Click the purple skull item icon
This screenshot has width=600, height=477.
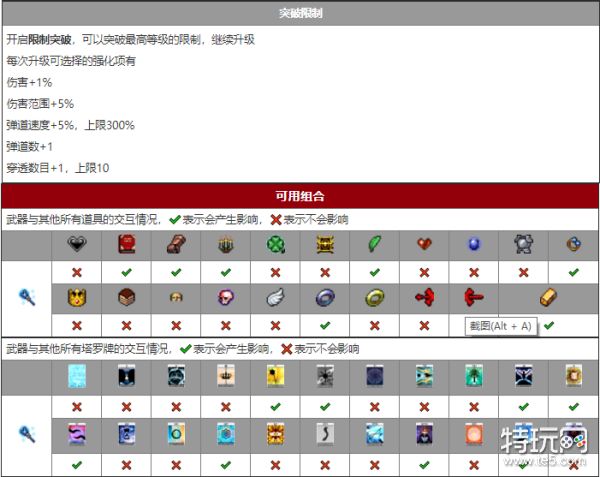point(225,297)
